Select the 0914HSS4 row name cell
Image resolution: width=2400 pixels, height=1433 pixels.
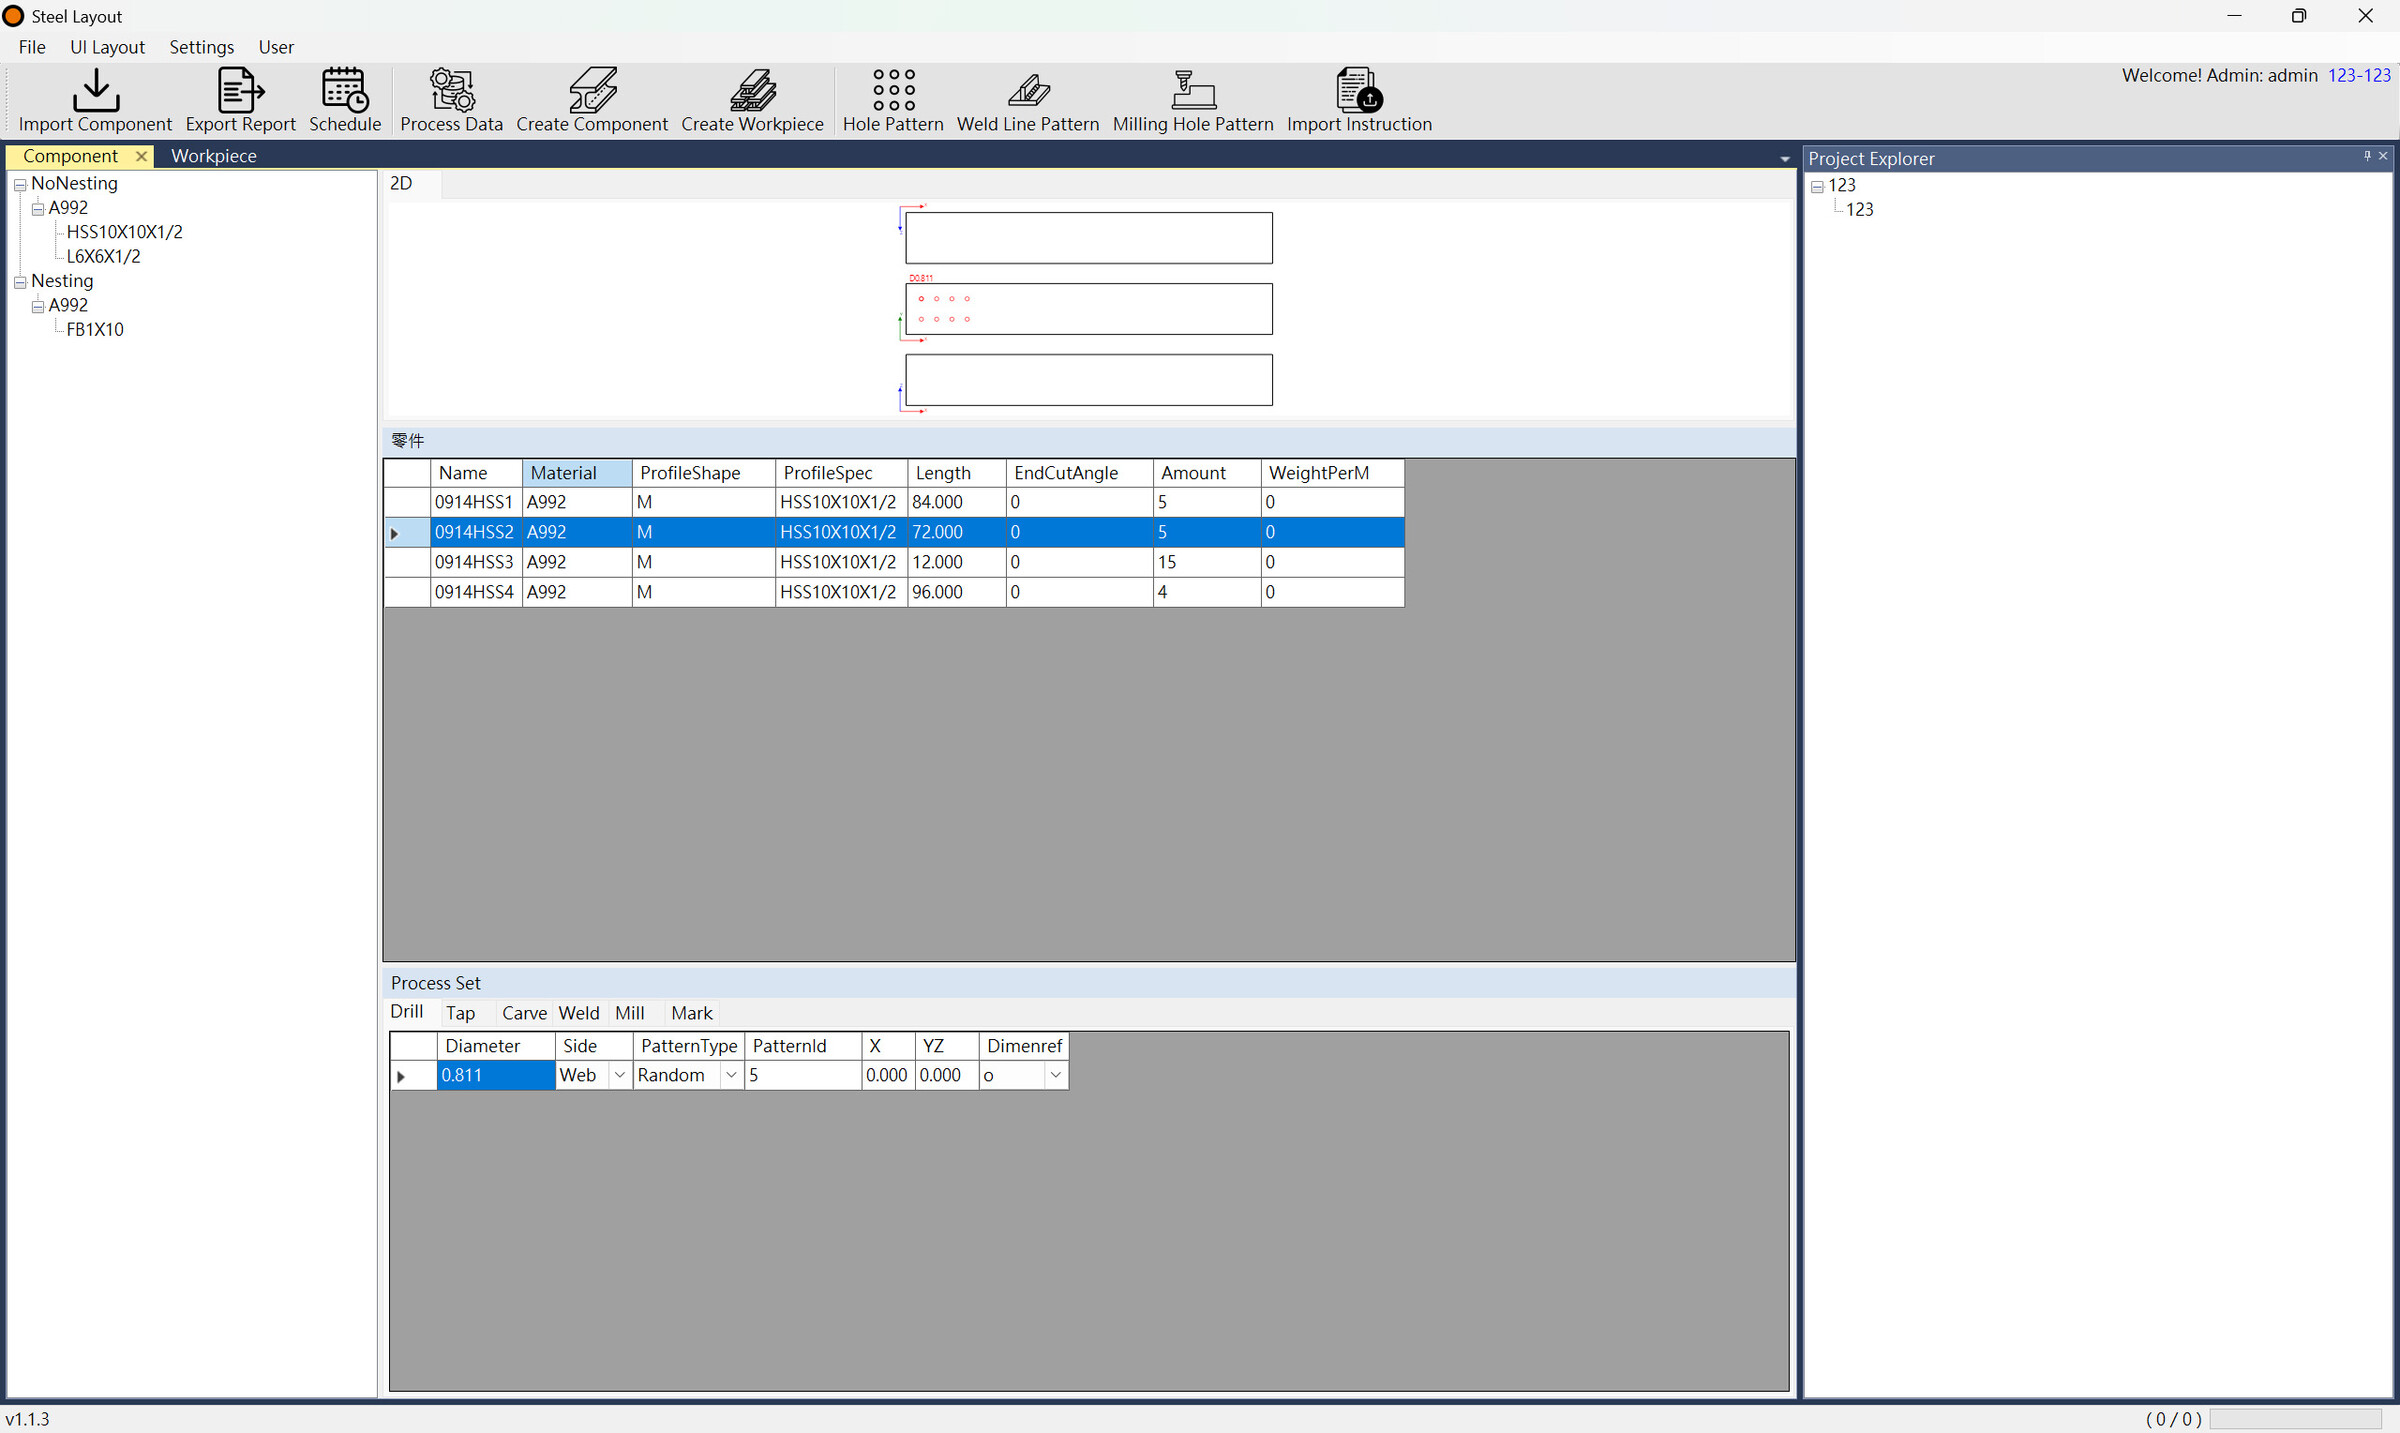click(x=475, y=592)
